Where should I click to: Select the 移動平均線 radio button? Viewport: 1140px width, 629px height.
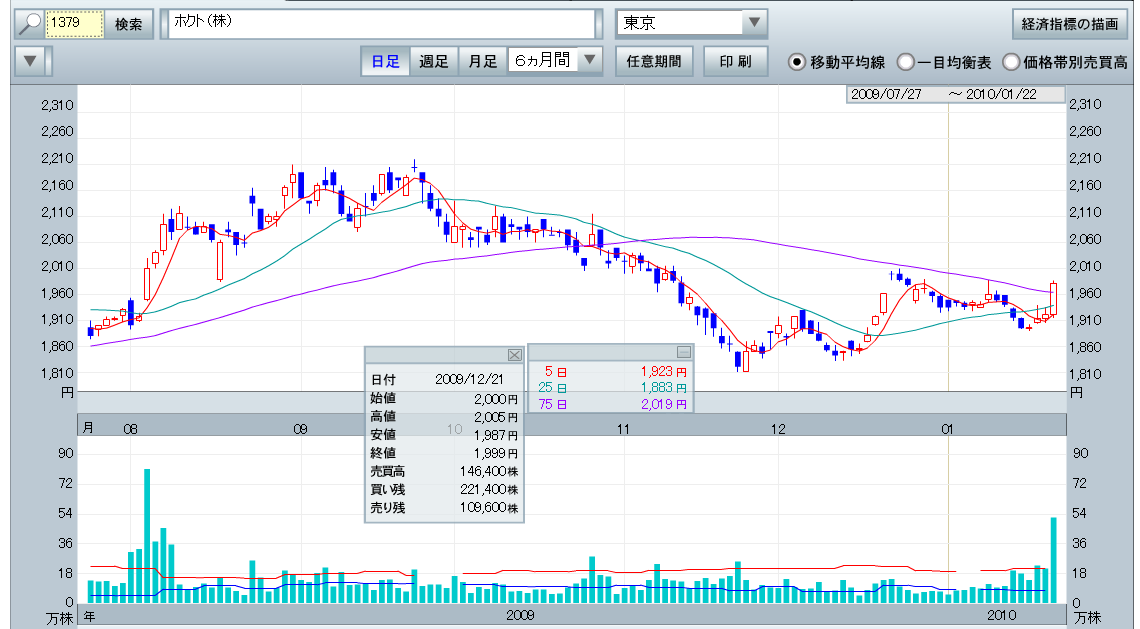(x=797, y=62)
